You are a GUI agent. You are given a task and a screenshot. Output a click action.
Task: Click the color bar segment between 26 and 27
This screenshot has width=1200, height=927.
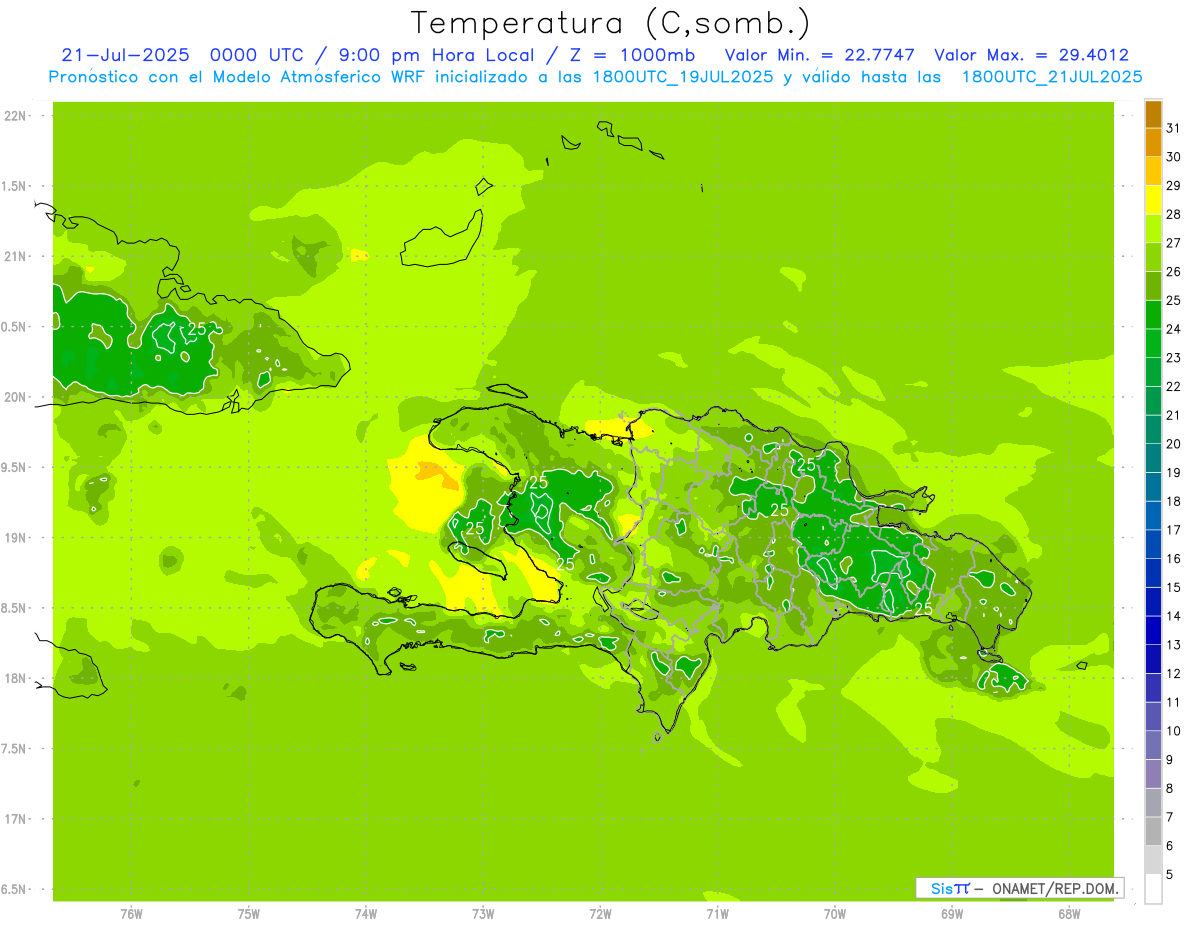point(1153,257)
